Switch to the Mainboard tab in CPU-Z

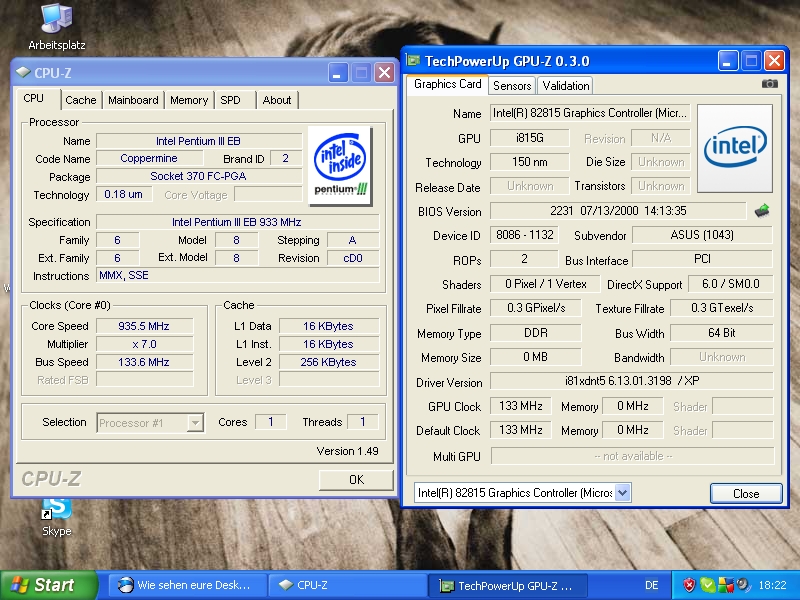point(133,100)
